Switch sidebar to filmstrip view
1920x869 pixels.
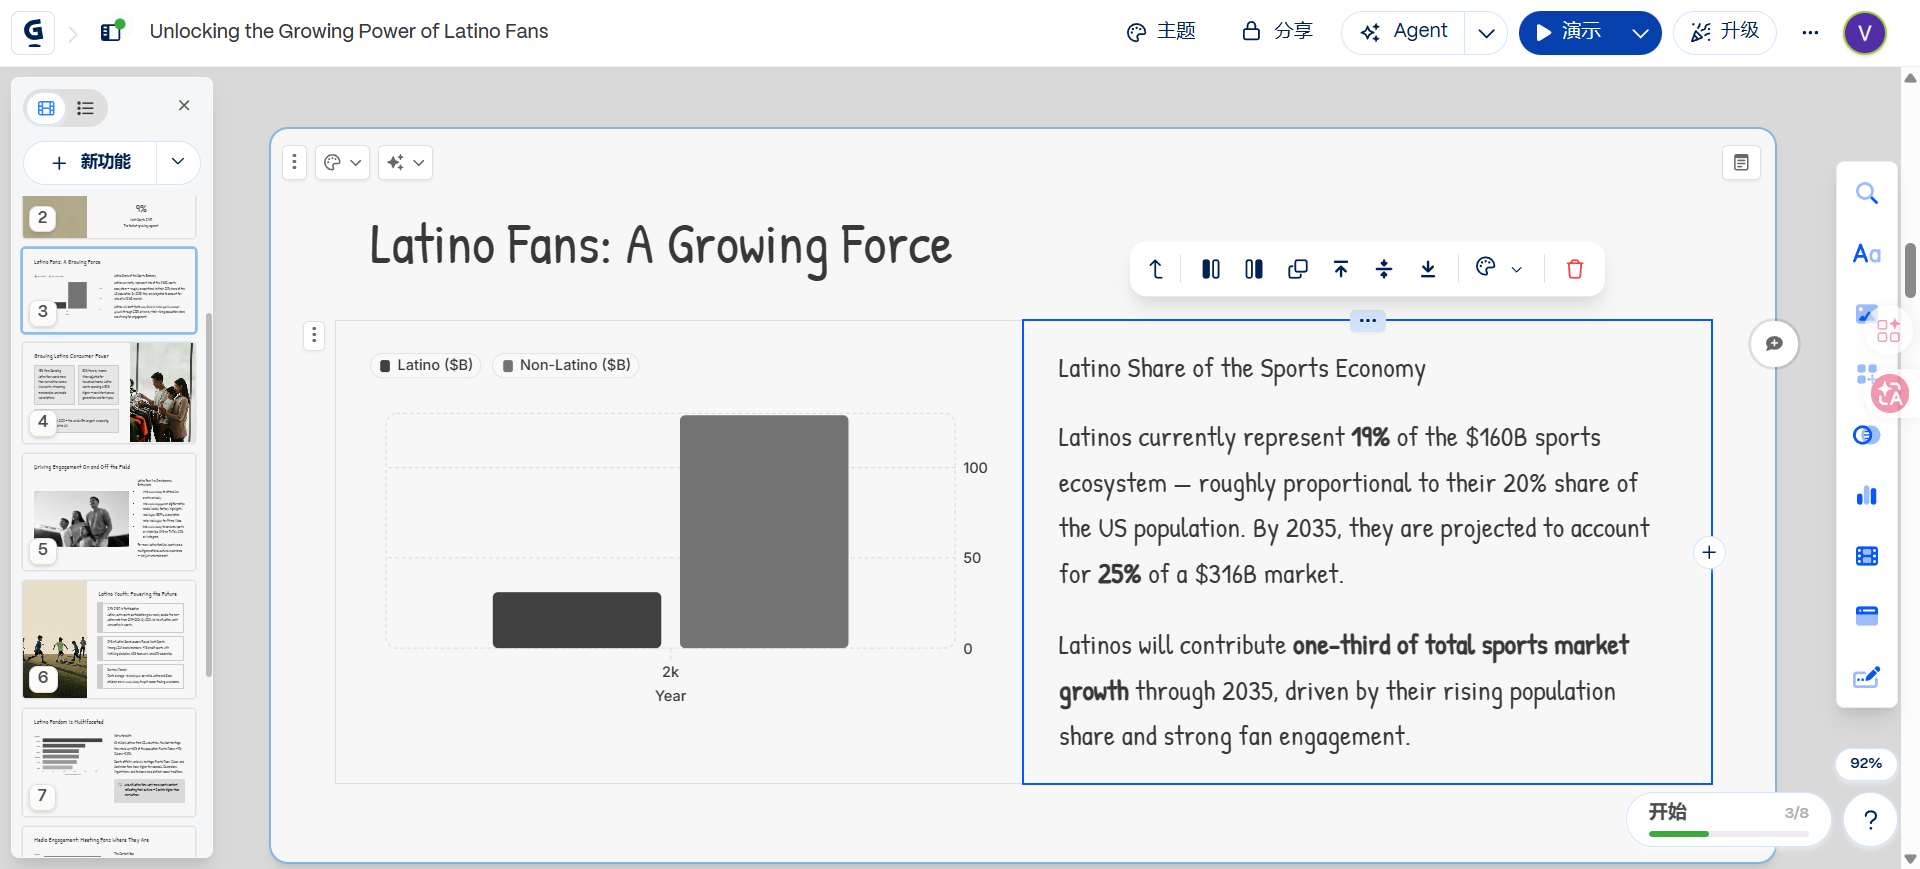[x=46, y=108]
